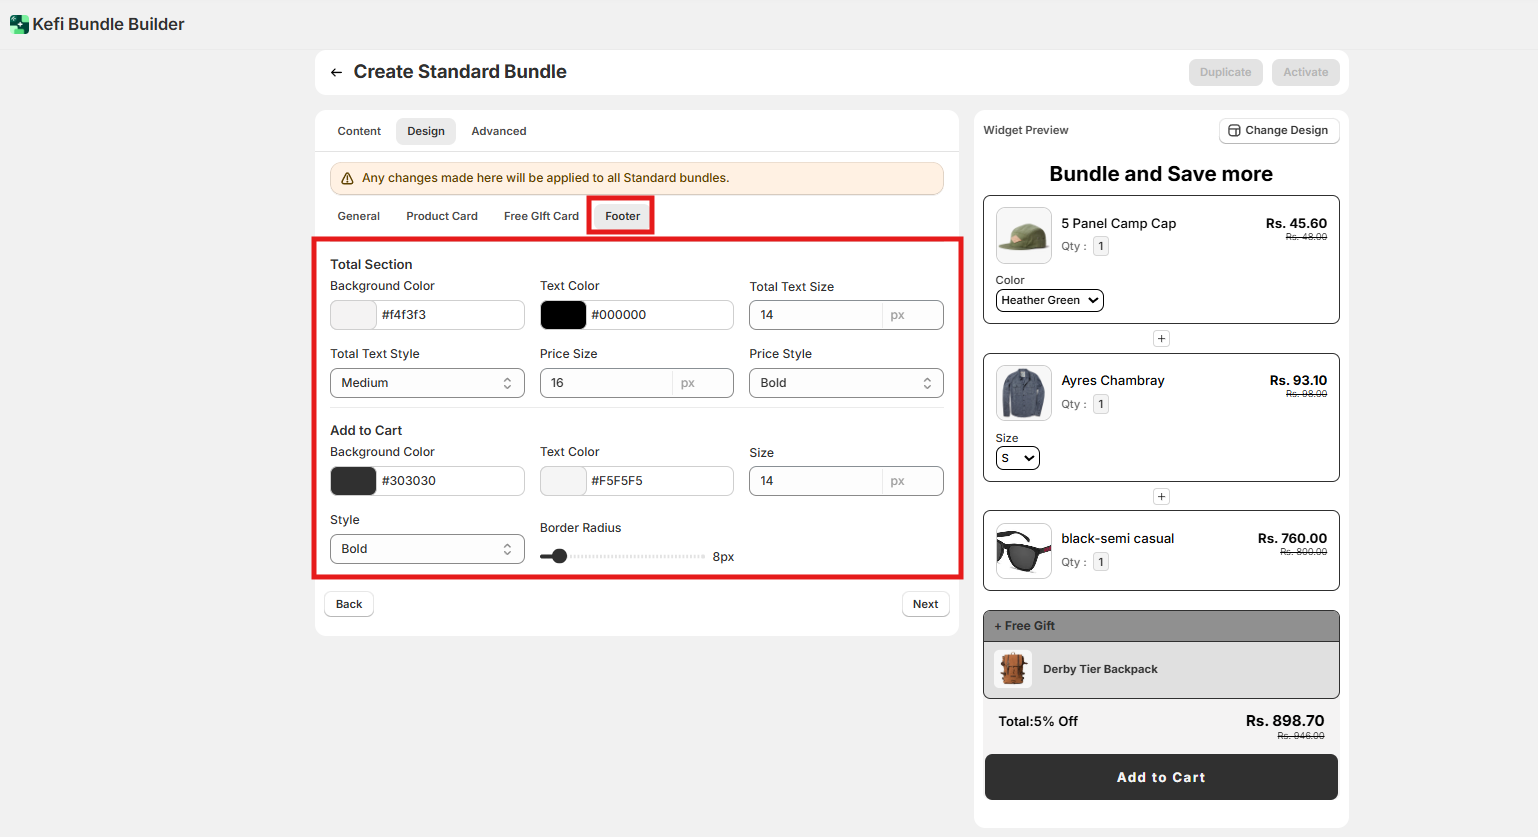This screenshot has height=837, width=1538.
Task: Click the Border Radius slider handle
Action: pos(560,556)
